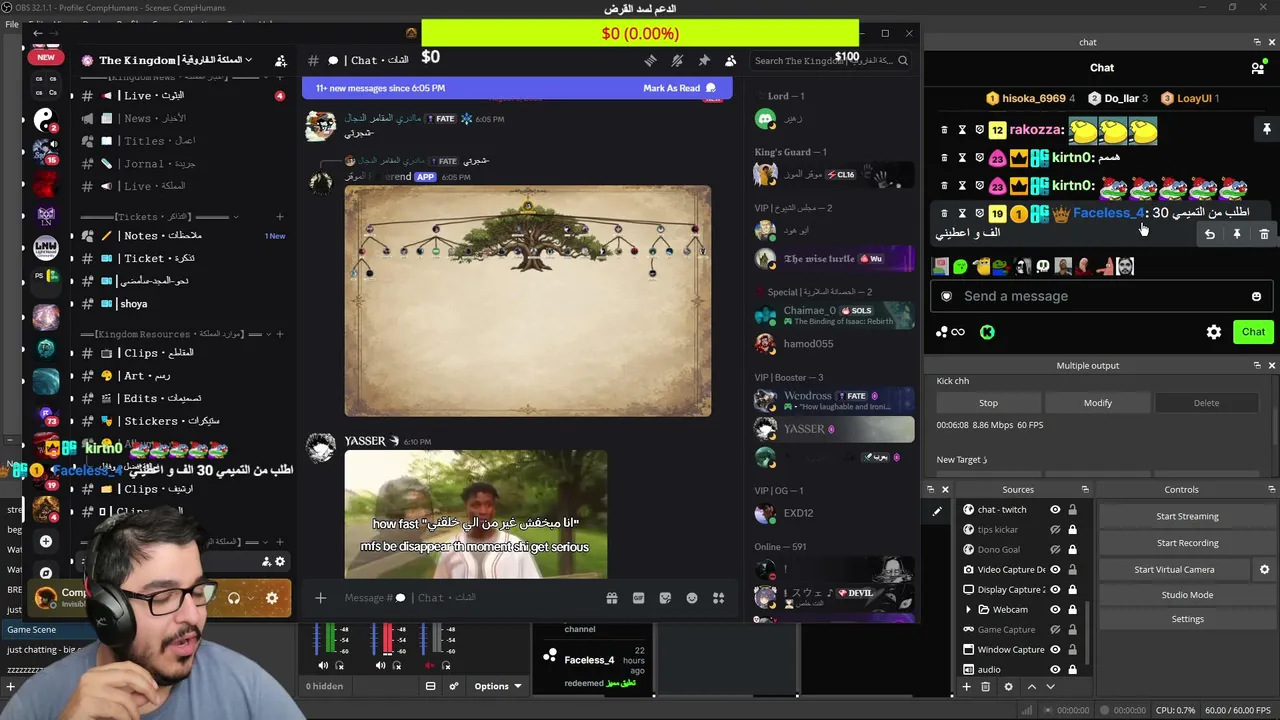Image resolution: width=1280 pixels, height=720 pixels.
Task: Open virtual camera settings gear
Action: click(1264, 570)
